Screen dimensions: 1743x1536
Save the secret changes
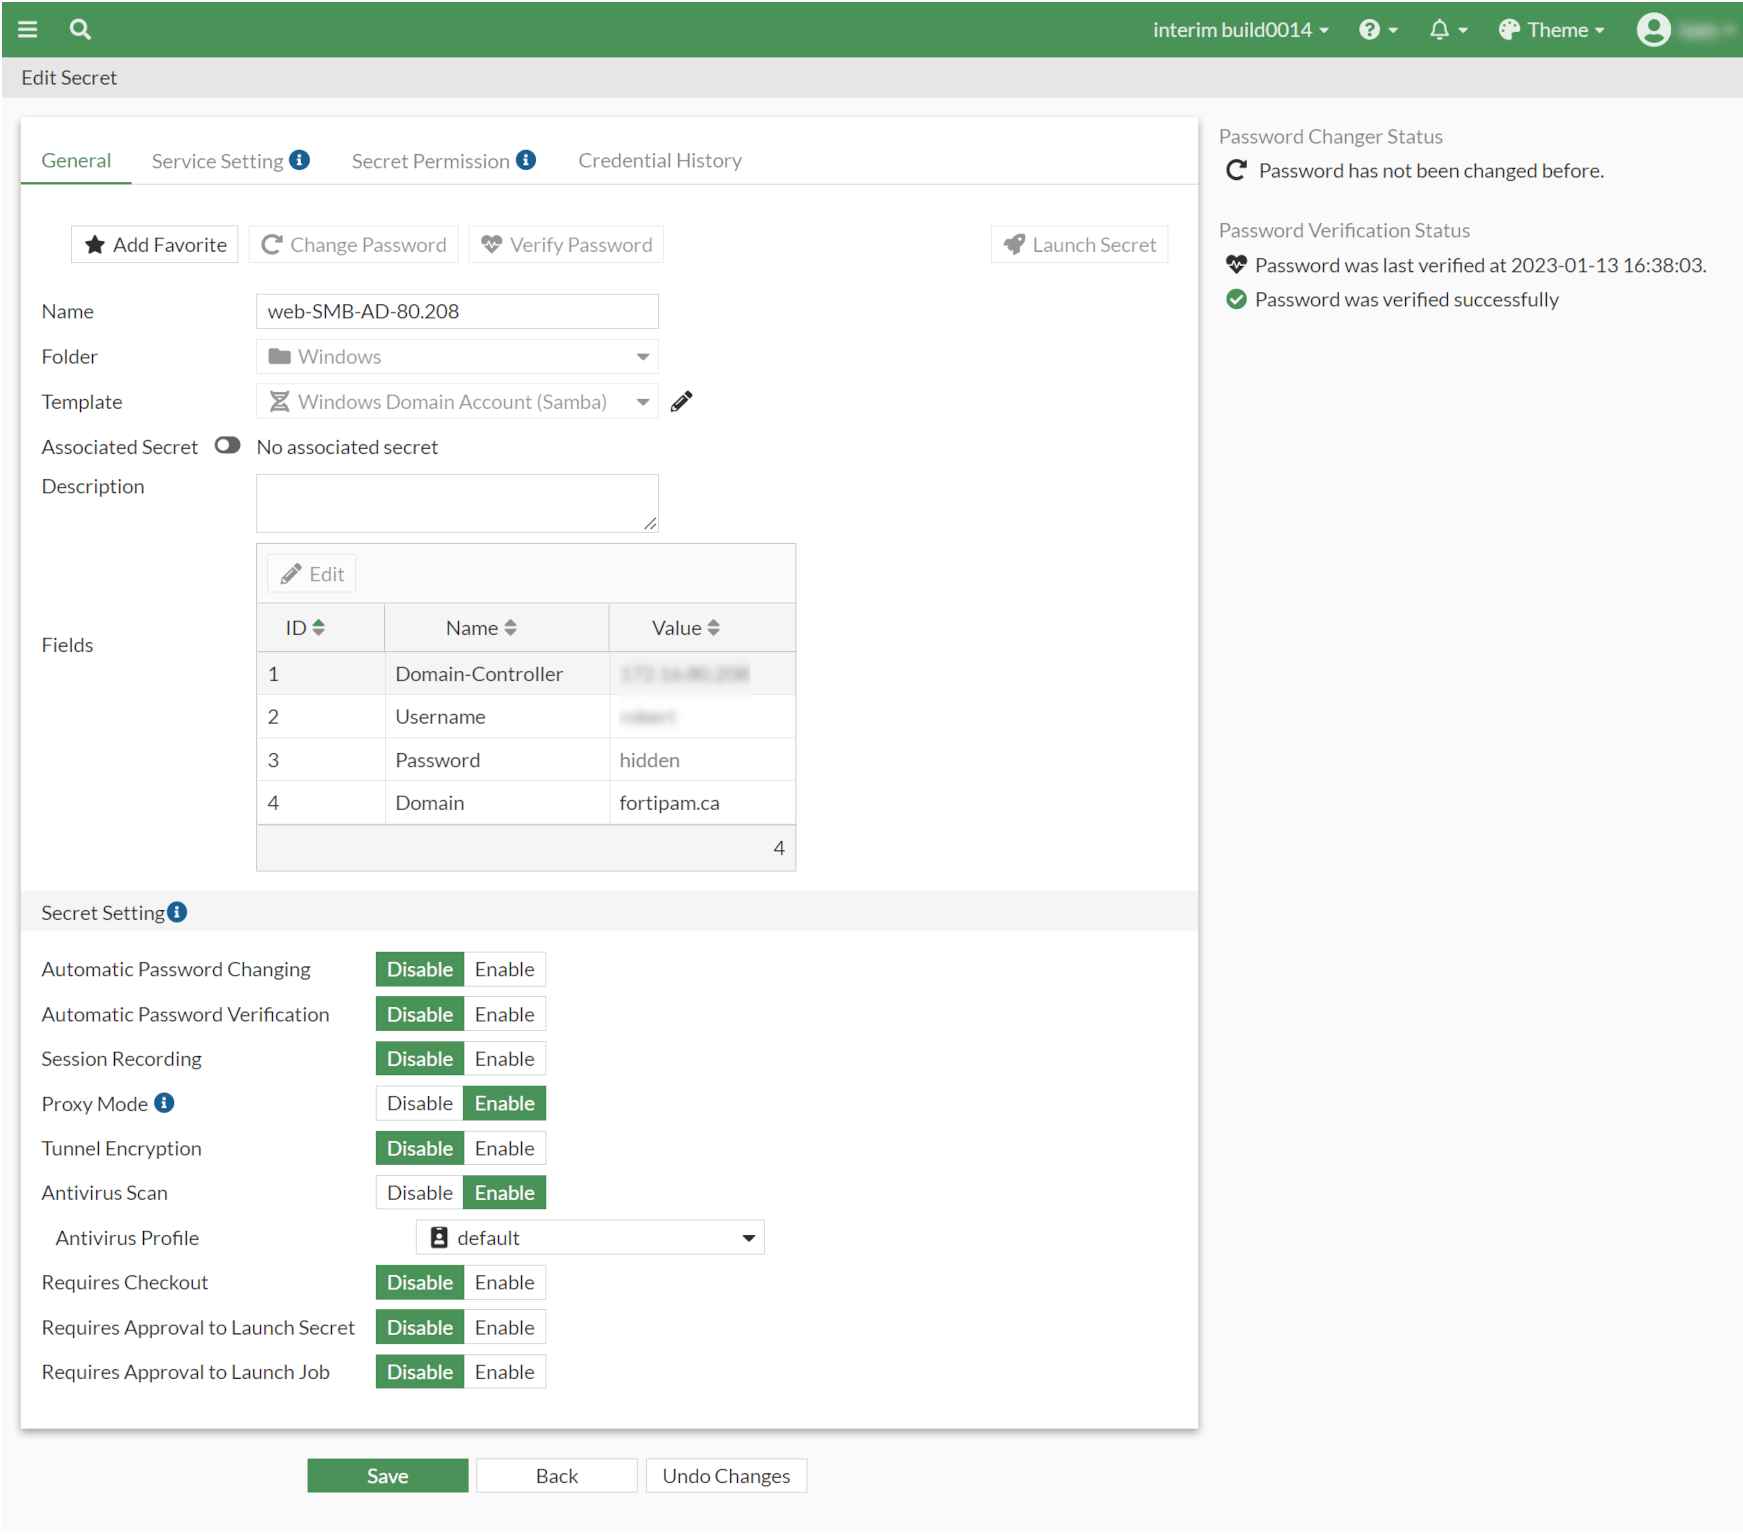[x=387, y=1475]
